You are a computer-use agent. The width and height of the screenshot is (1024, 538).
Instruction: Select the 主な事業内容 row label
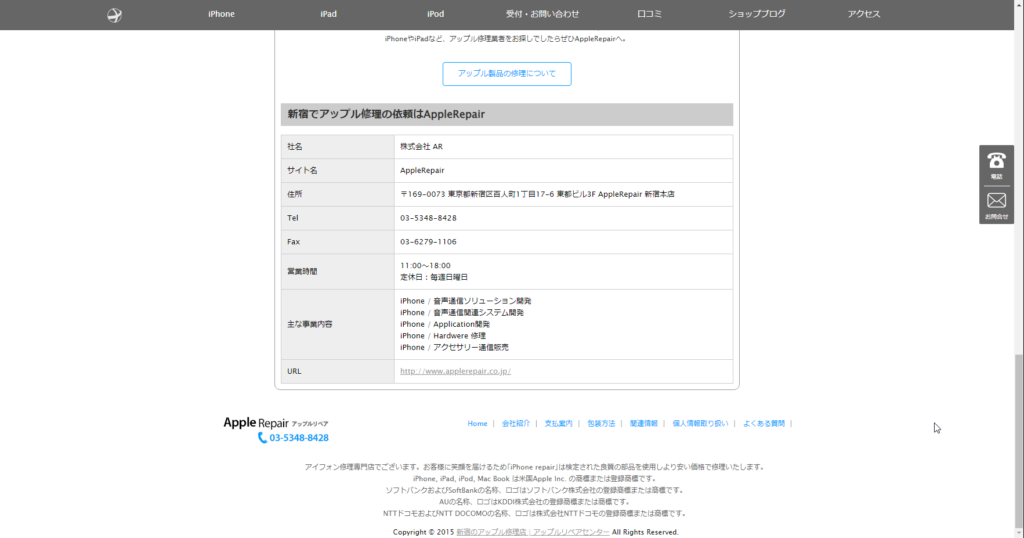point(310,324)
